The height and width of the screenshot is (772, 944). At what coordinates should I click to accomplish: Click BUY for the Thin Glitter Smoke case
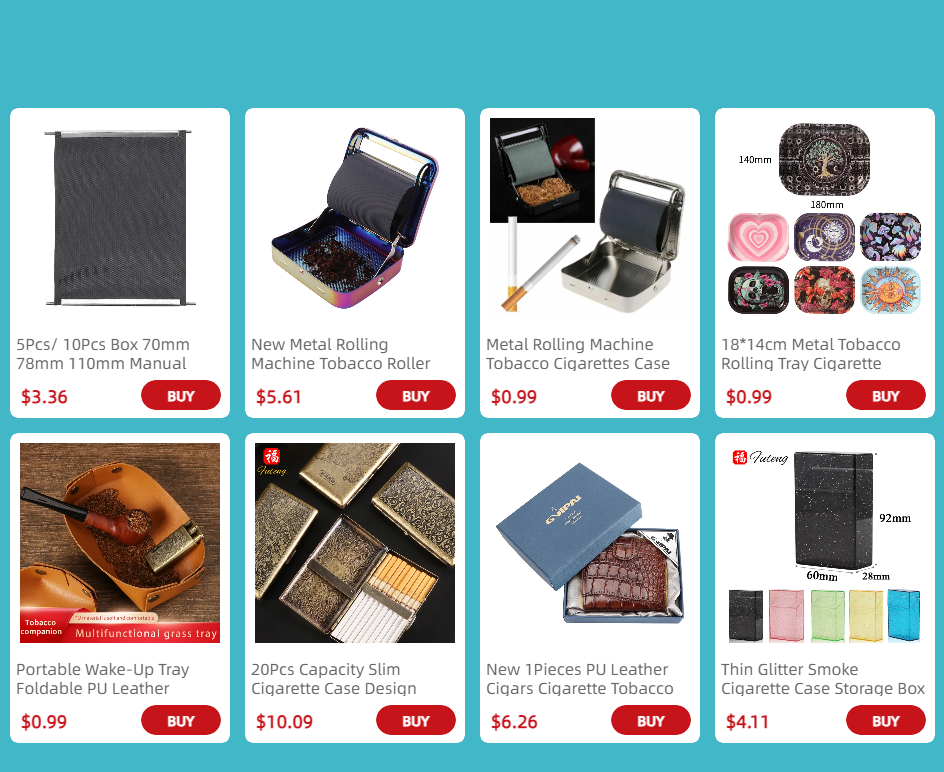coord(886,720)
